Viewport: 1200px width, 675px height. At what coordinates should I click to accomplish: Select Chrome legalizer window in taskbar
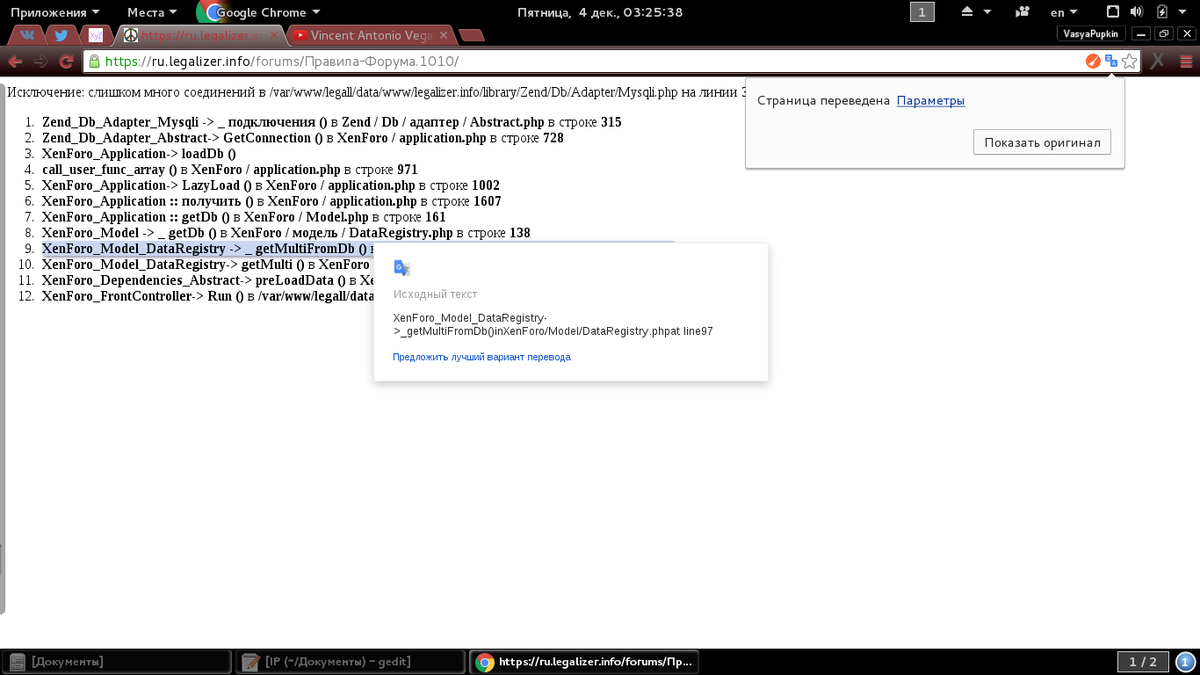[584, 662]
